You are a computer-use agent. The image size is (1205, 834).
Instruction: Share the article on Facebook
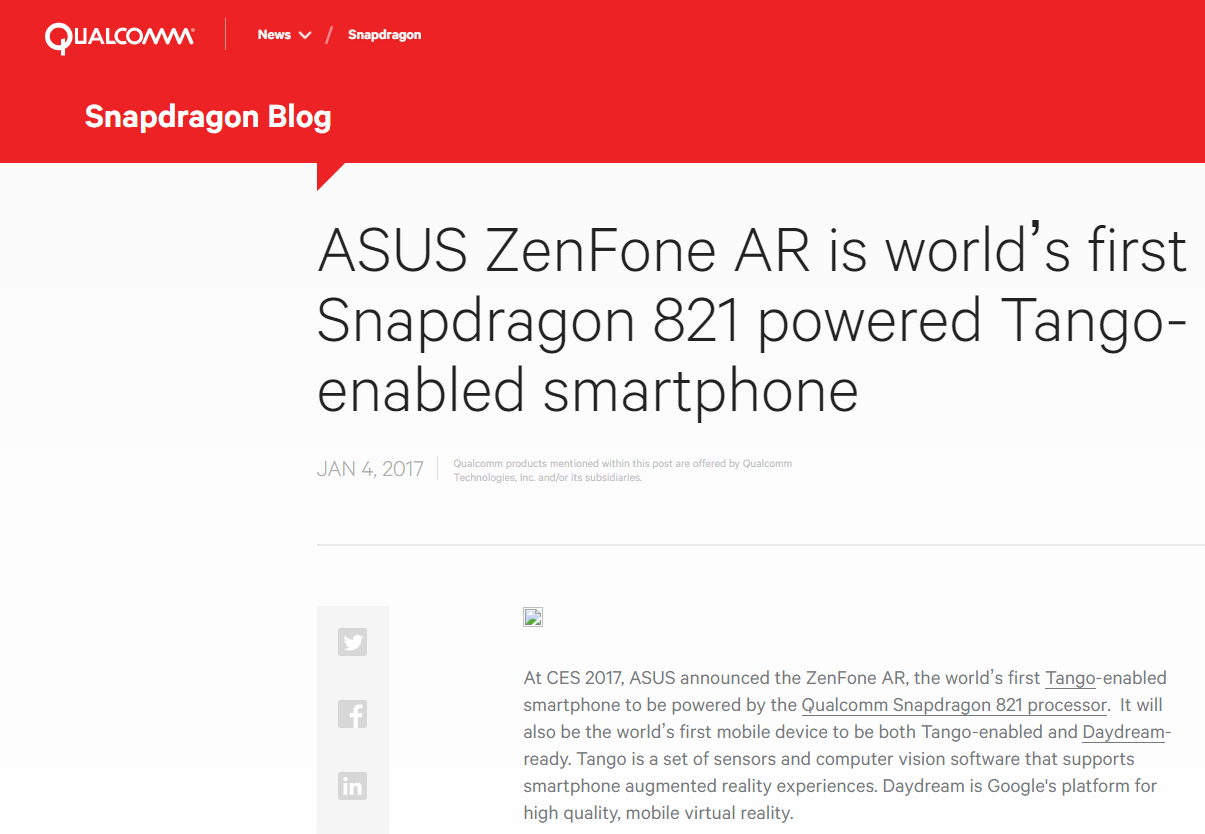352,714
